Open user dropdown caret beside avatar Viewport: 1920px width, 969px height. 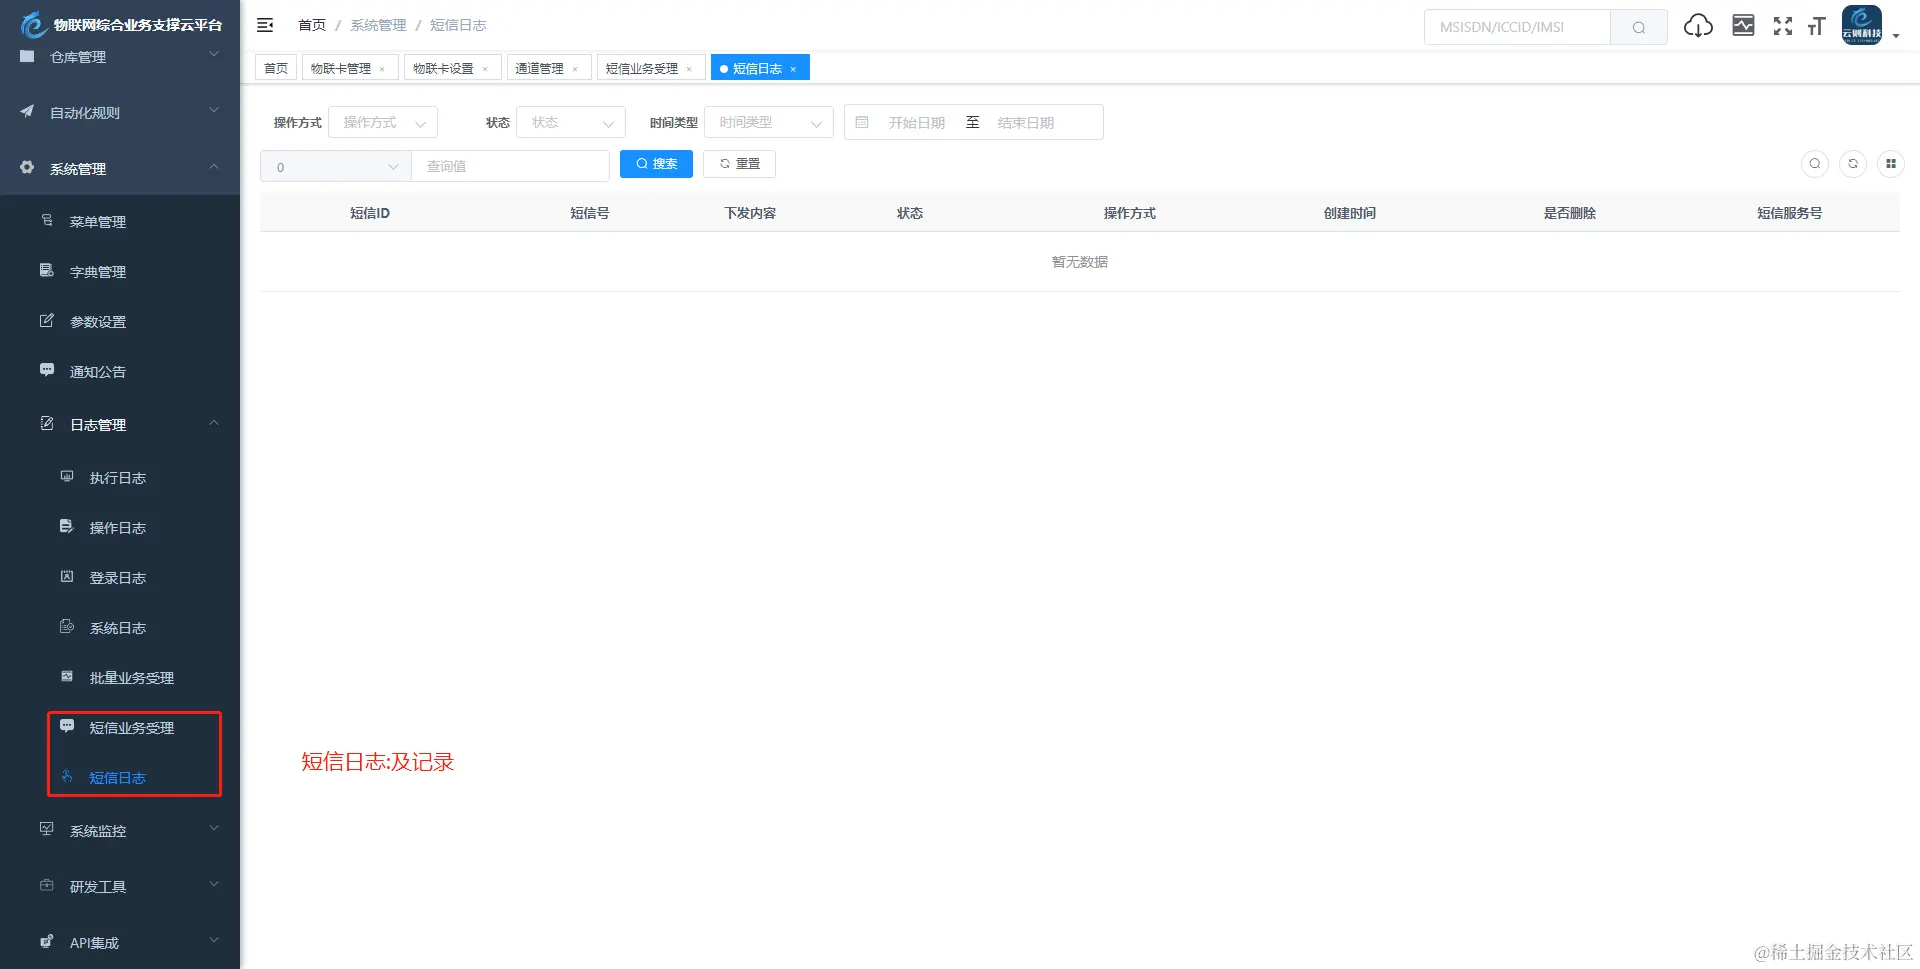(1896, 36)
